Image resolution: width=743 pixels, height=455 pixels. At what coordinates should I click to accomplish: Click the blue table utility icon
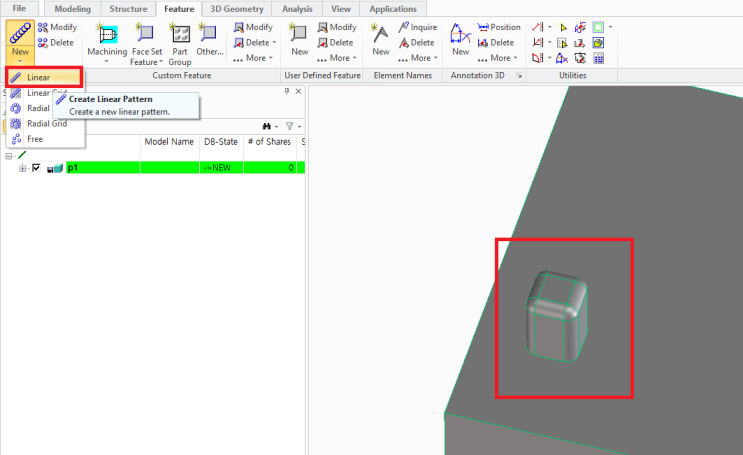(598, 58)
